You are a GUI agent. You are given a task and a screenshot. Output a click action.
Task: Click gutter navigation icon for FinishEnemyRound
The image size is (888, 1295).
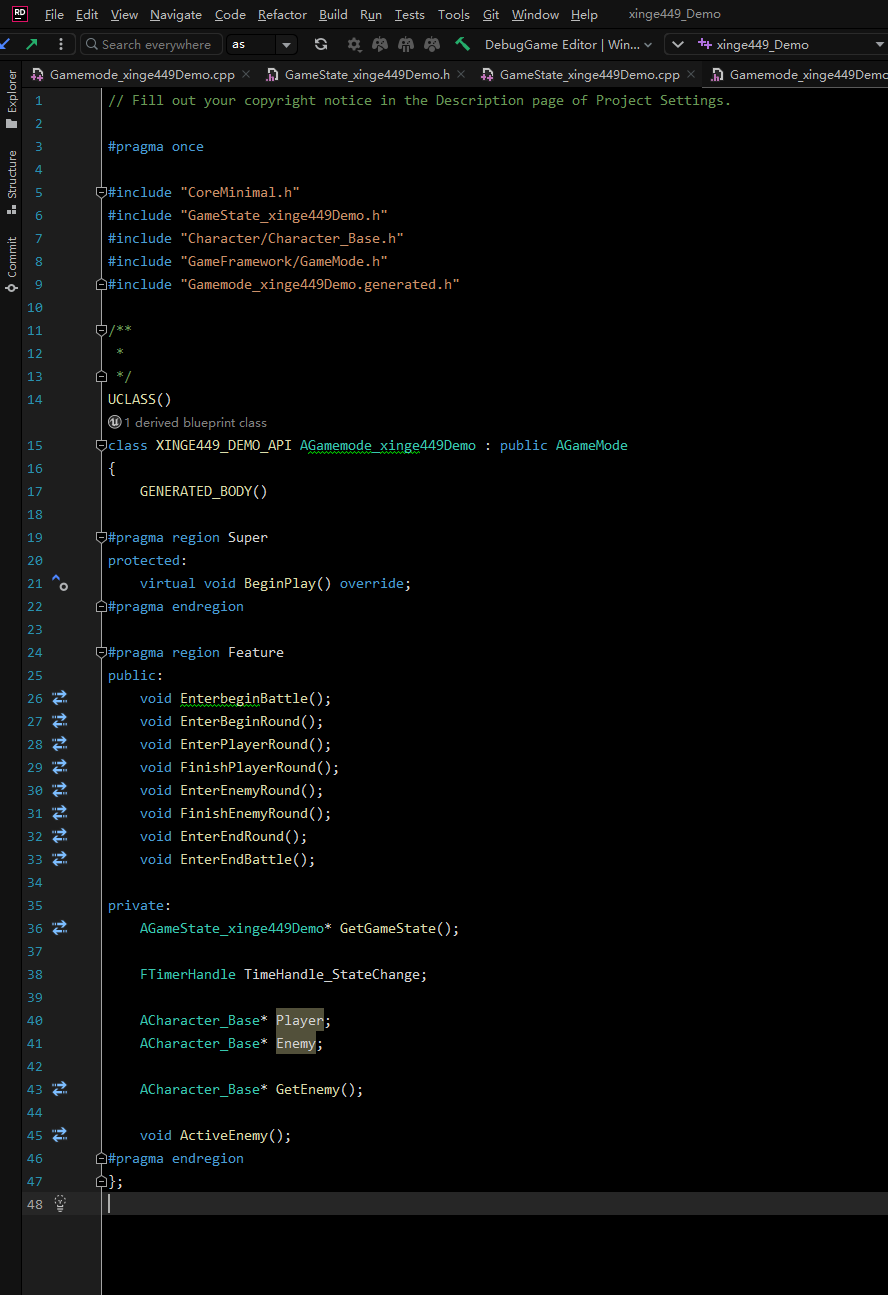tap(59, 813)
